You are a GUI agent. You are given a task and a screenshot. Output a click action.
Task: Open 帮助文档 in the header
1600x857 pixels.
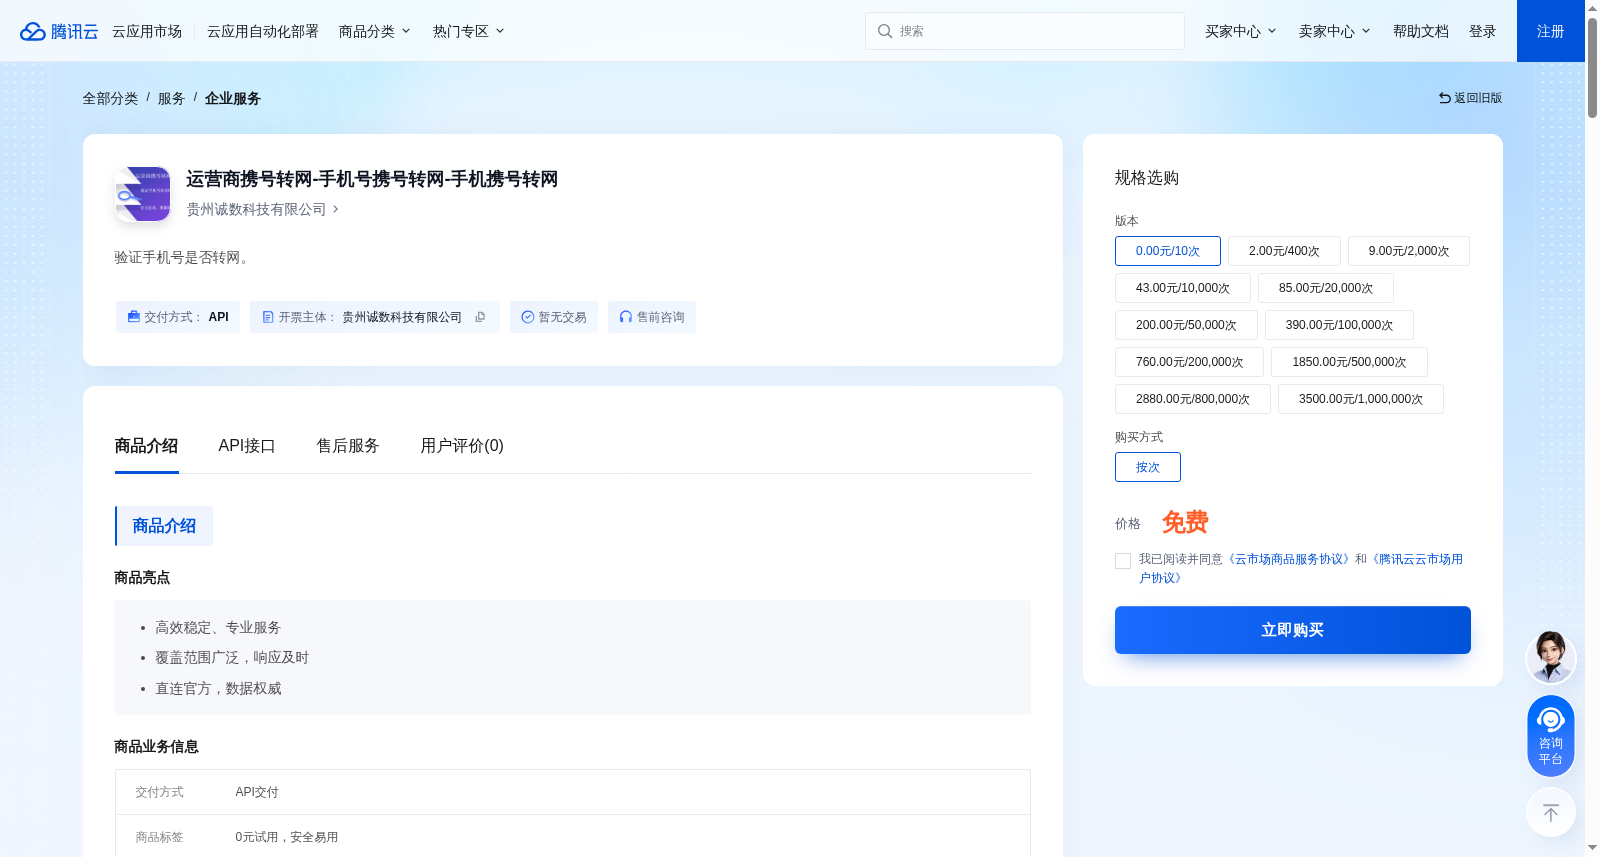click(x=1421, y=31)
